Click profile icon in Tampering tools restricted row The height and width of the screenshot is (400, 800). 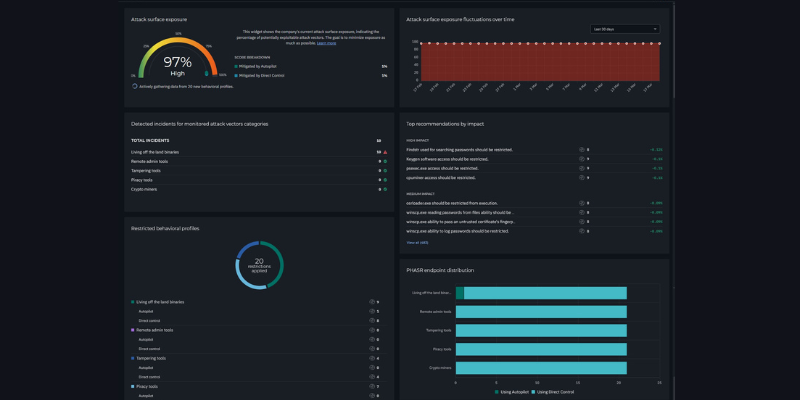pos(372,357)
